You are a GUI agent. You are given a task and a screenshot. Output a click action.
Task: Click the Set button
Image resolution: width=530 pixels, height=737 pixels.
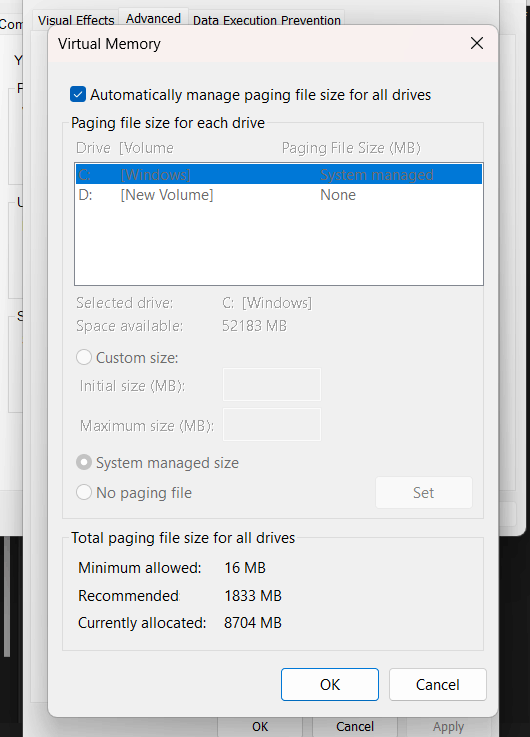point(424,493)
